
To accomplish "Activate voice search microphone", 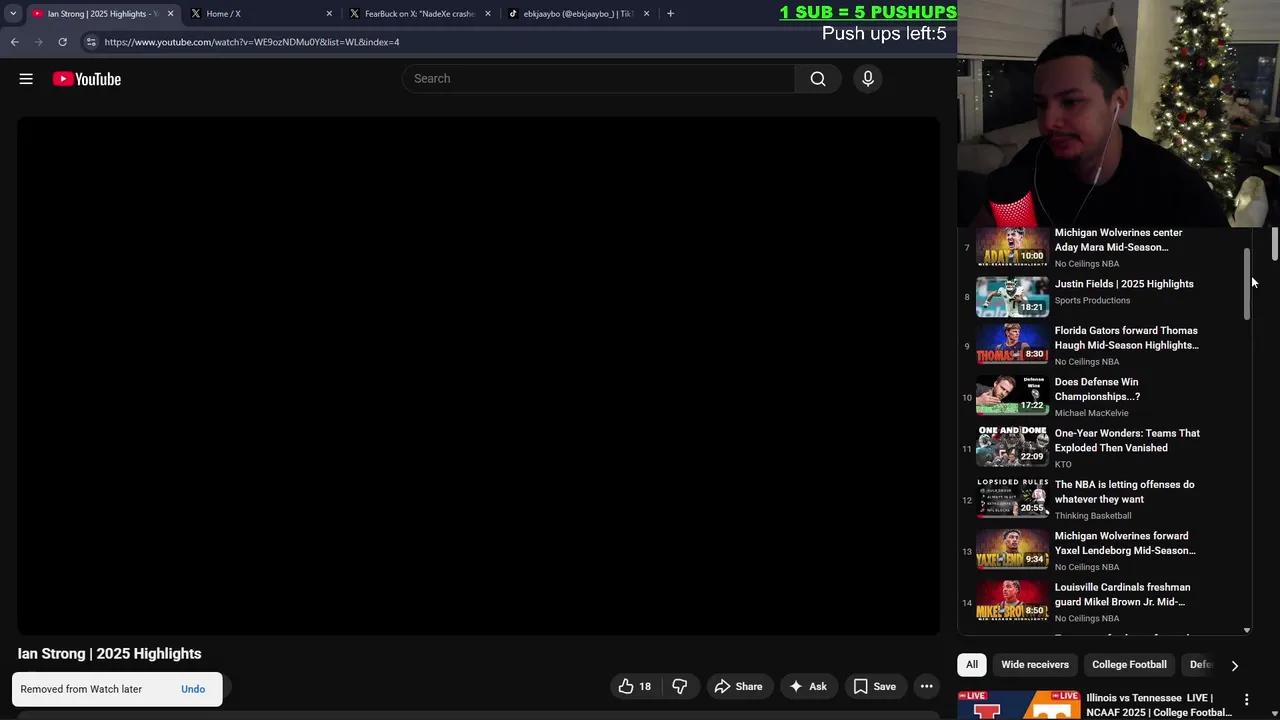I will [868, 79].
